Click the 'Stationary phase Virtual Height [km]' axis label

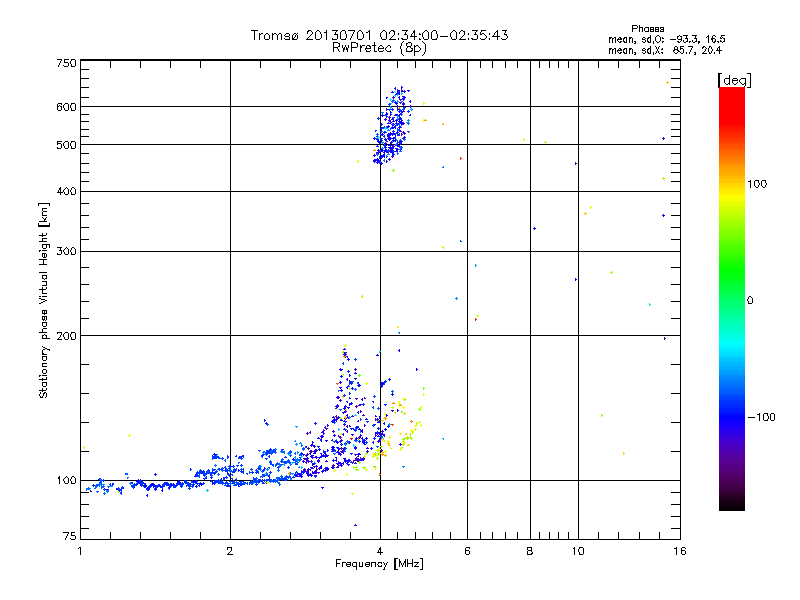pyautogui.click(x=44, y=300)
